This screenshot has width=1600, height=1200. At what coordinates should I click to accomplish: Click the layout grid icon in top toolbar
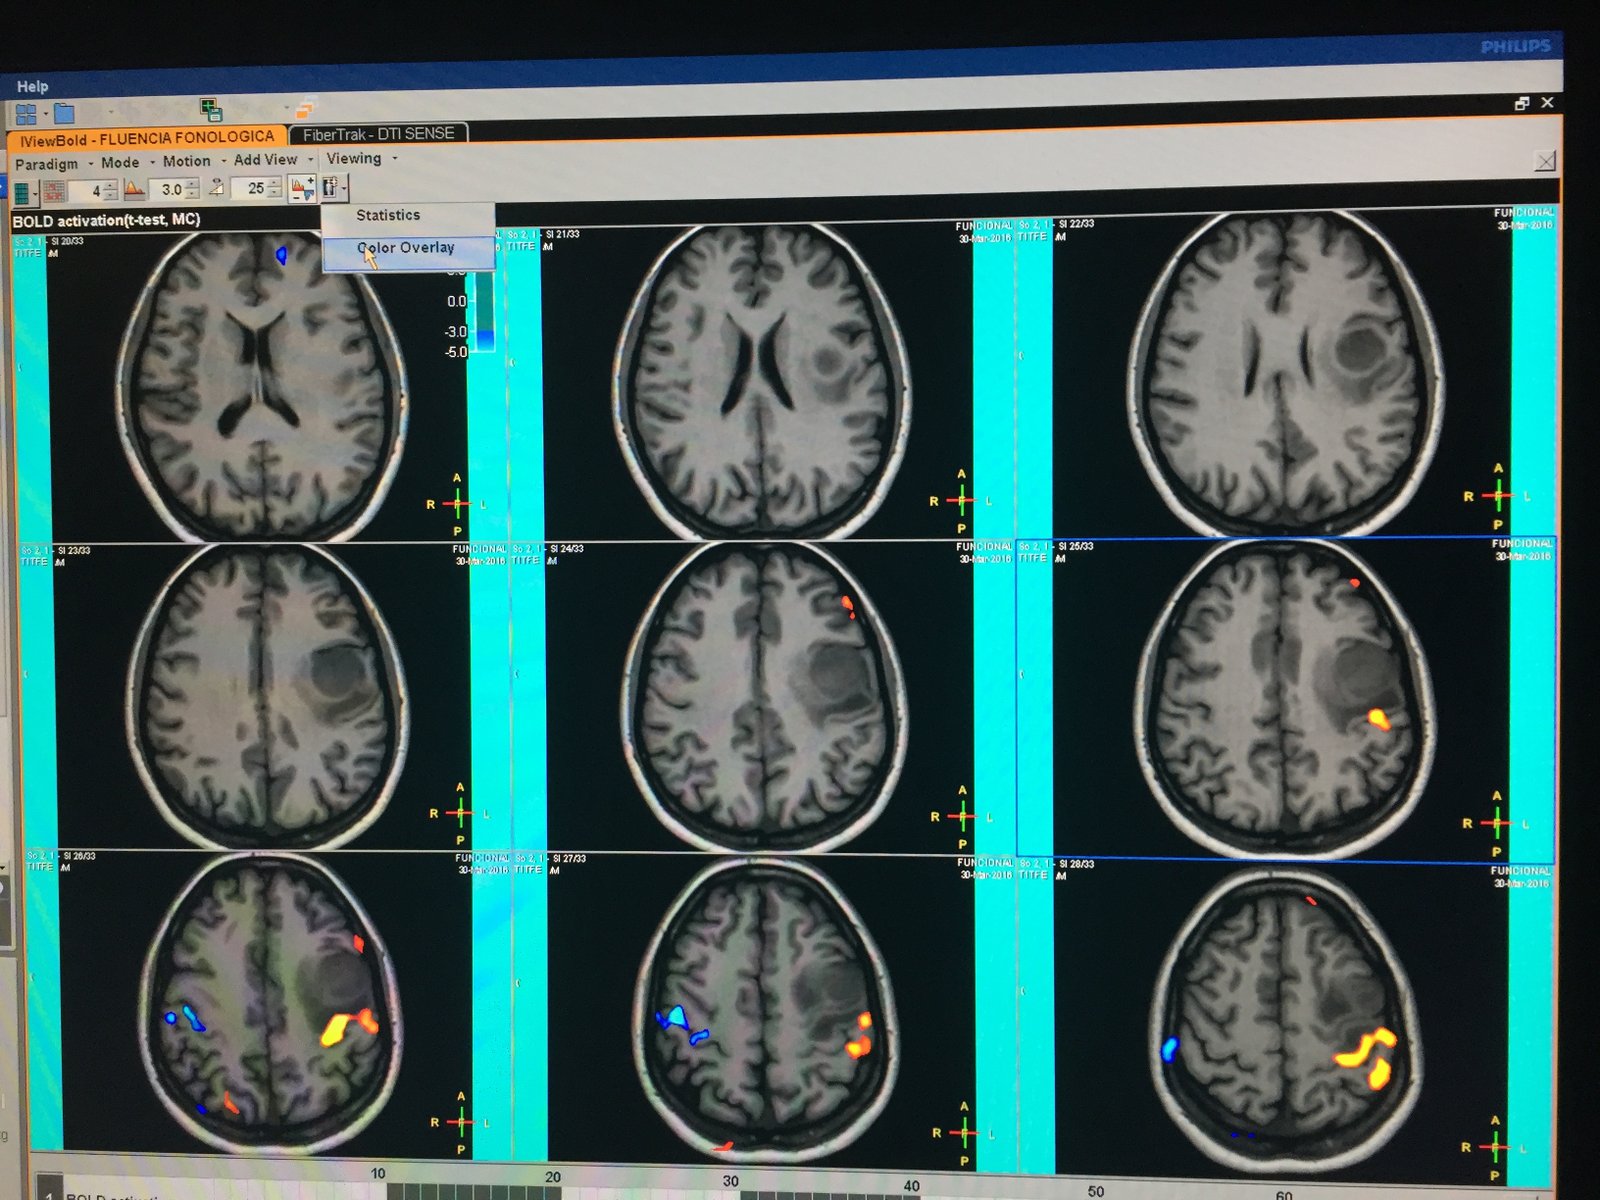[x=26, y=114]
